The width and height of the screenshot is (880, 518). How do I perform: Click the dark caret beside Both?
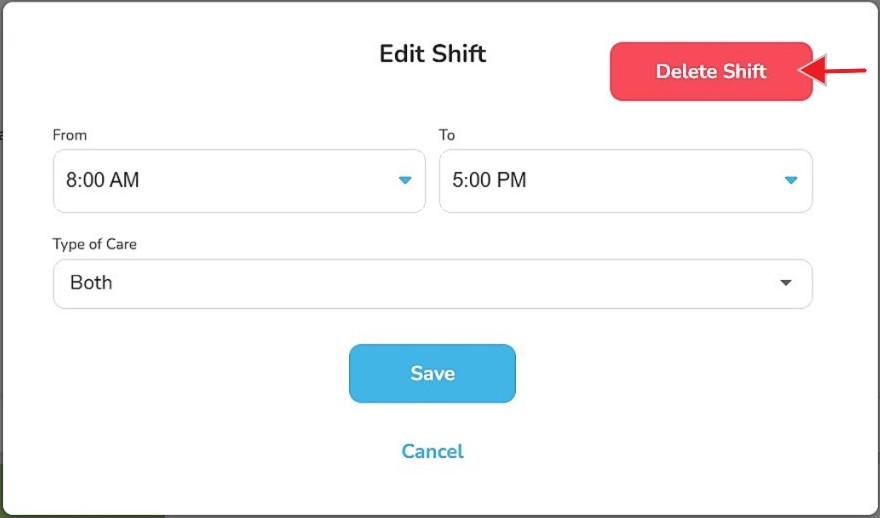786,283
